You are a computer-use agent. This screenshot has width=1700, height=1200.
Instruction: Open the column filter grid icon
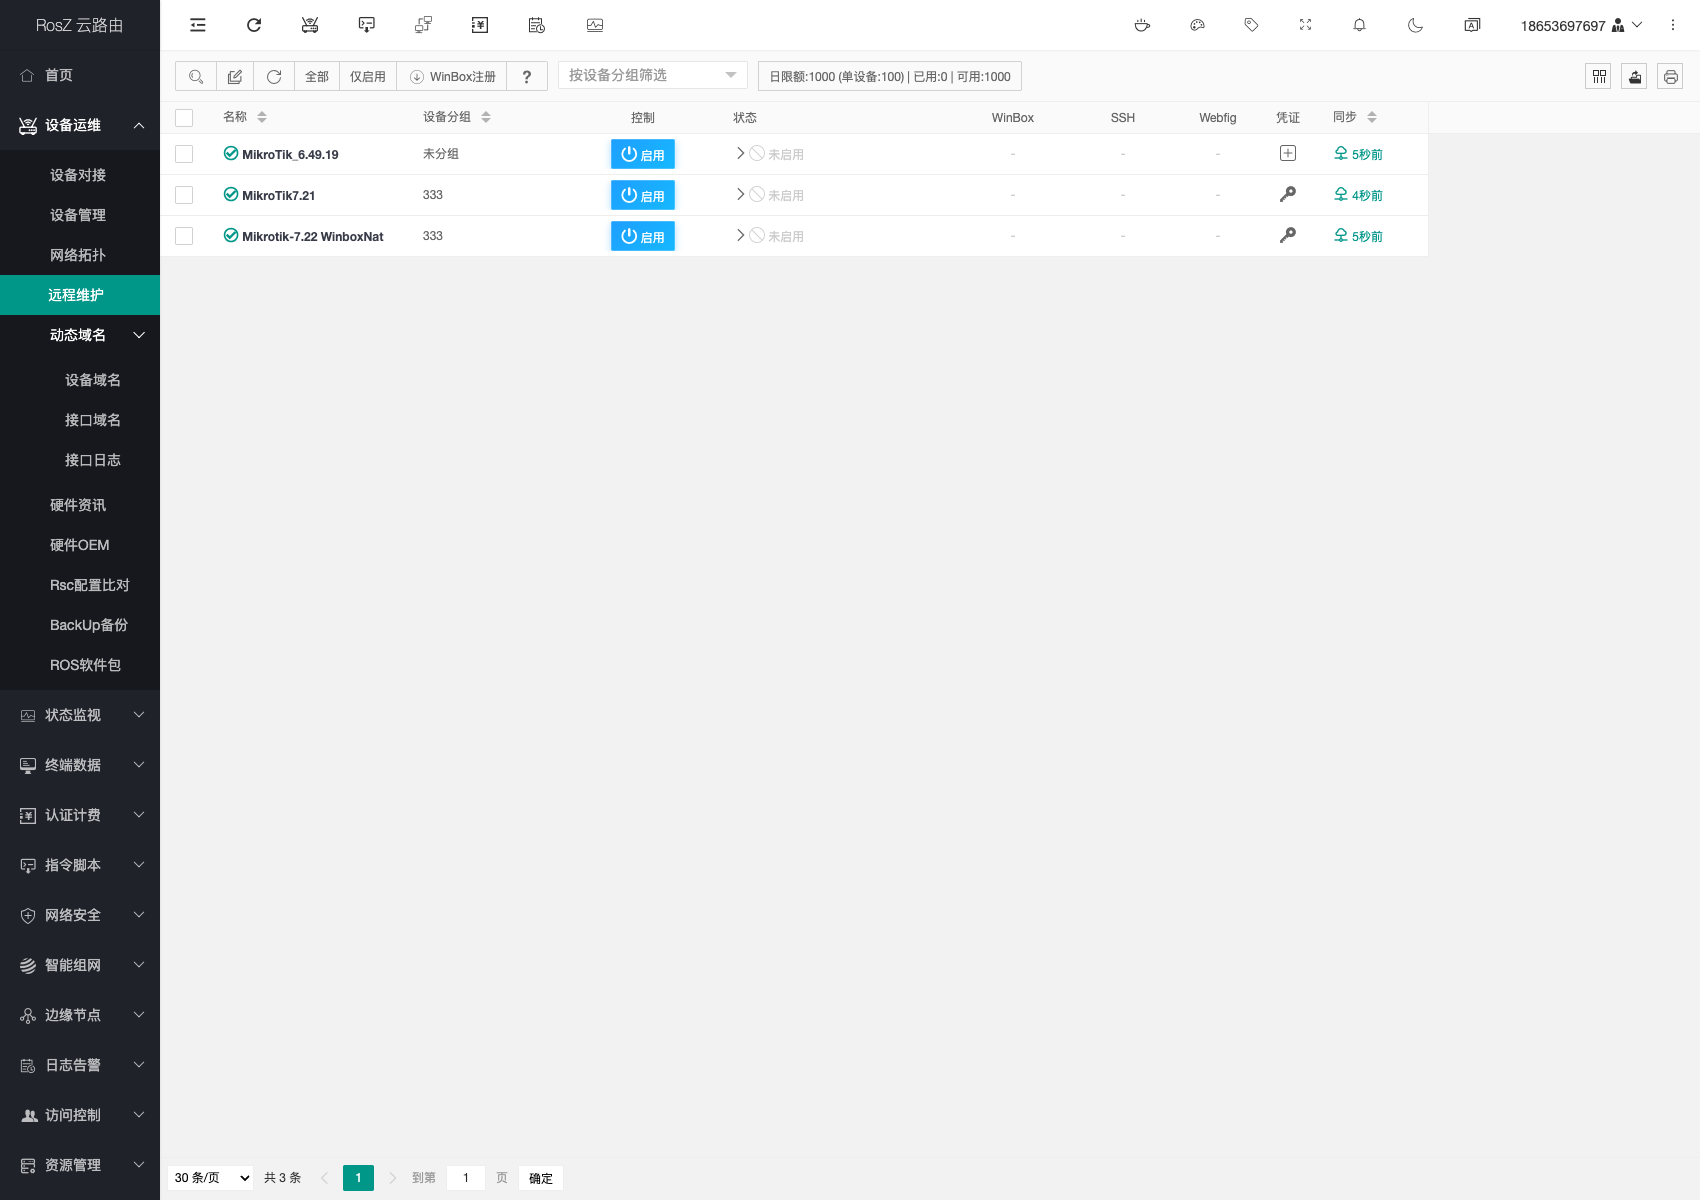(1598, 77)
